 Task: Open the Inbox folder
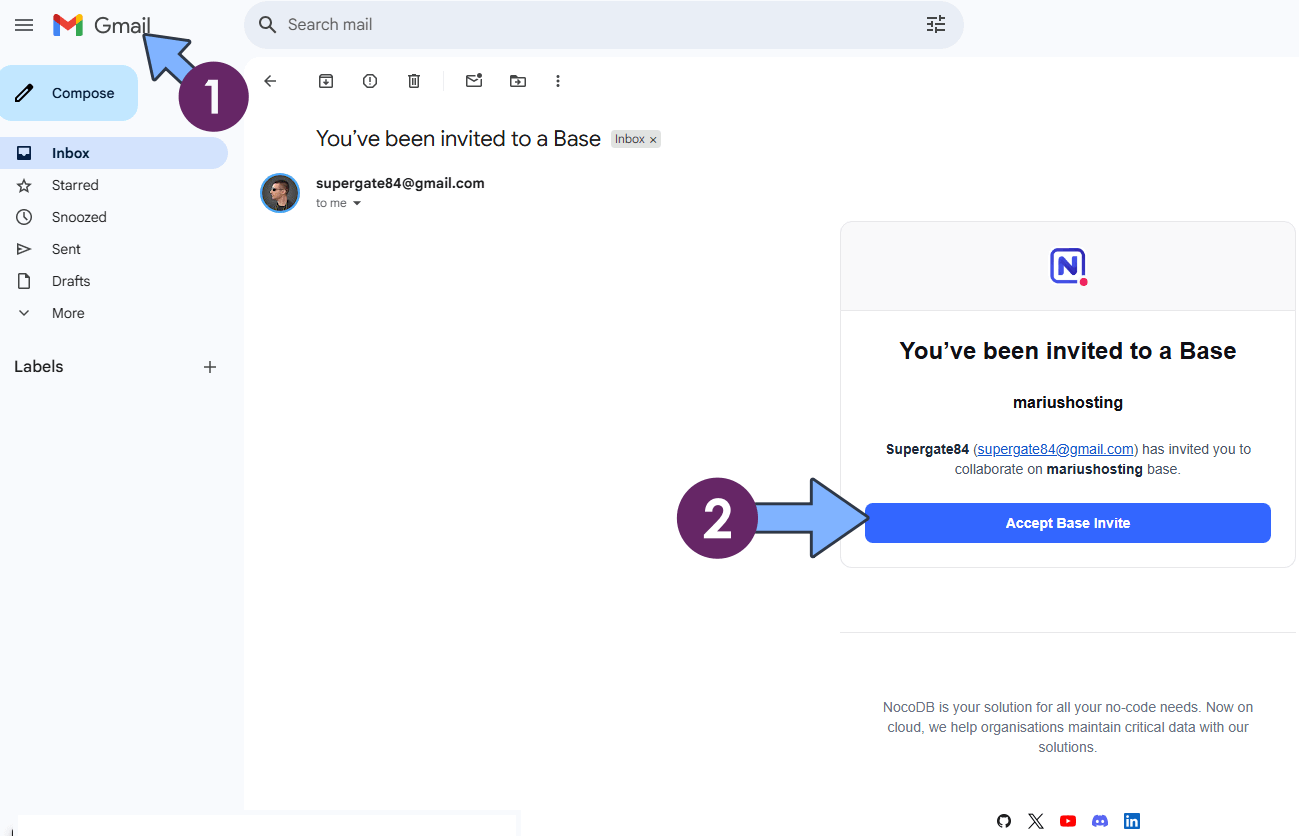pyautogui.click(x=114, y=153)
